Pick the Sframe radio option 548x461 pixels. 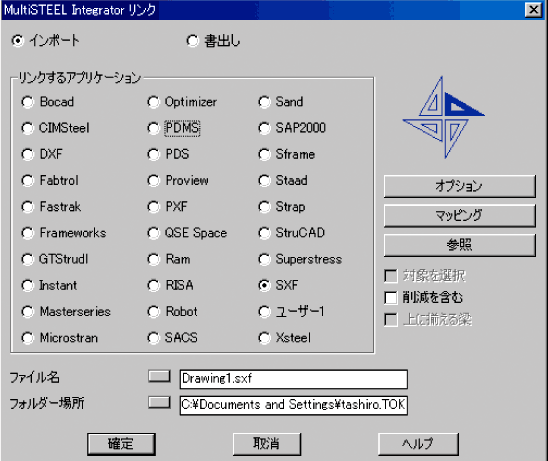pos(264,154)
